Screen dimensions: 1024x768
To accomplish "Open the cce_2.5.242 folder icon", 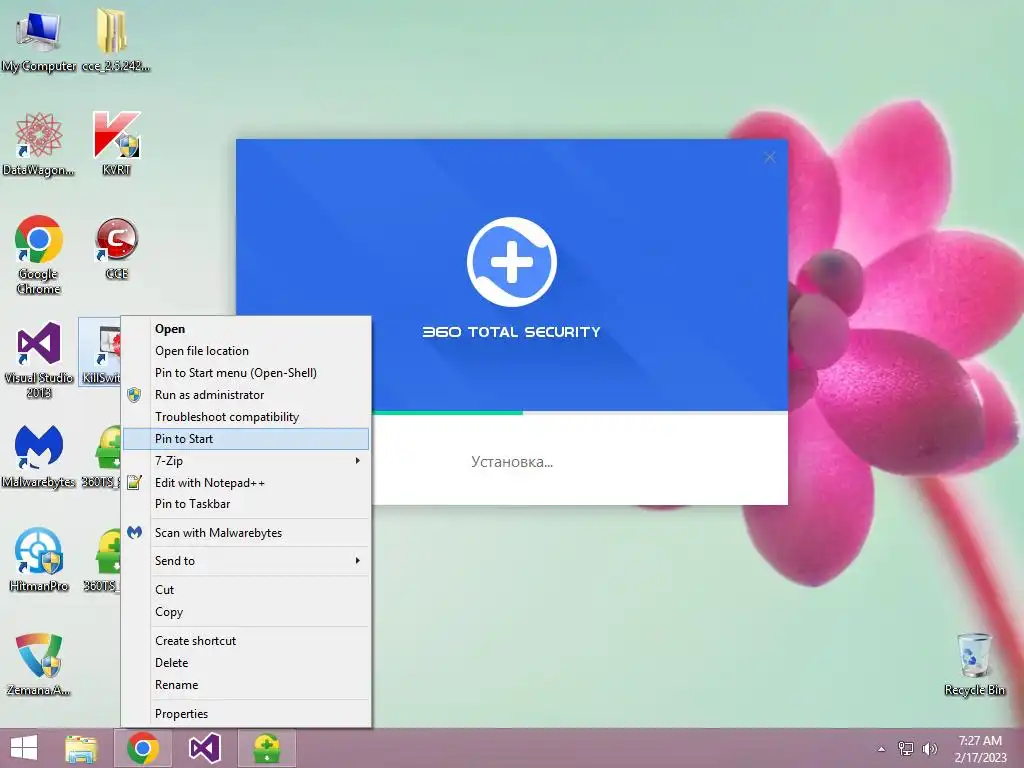I will pyautogui.click(x=116, y=39).
